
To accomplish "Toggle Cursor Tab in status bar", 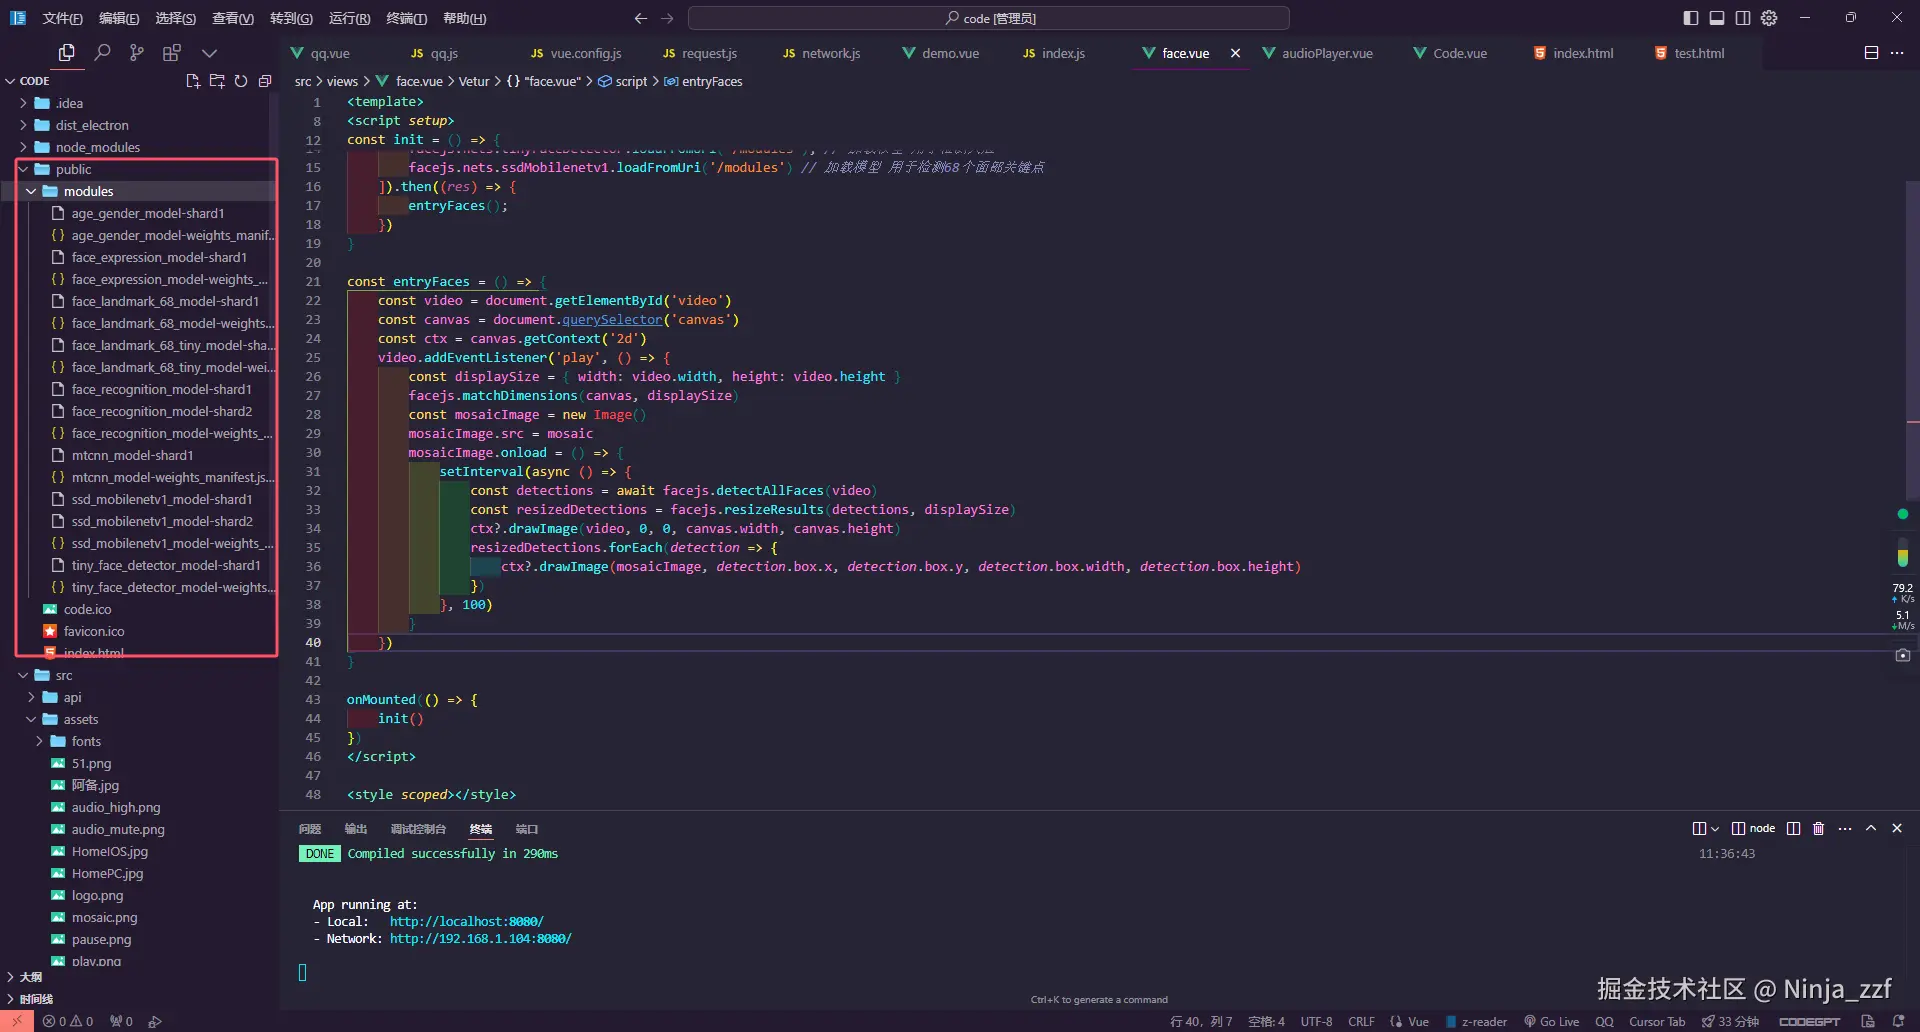I will click(x=1657, y=1021).
